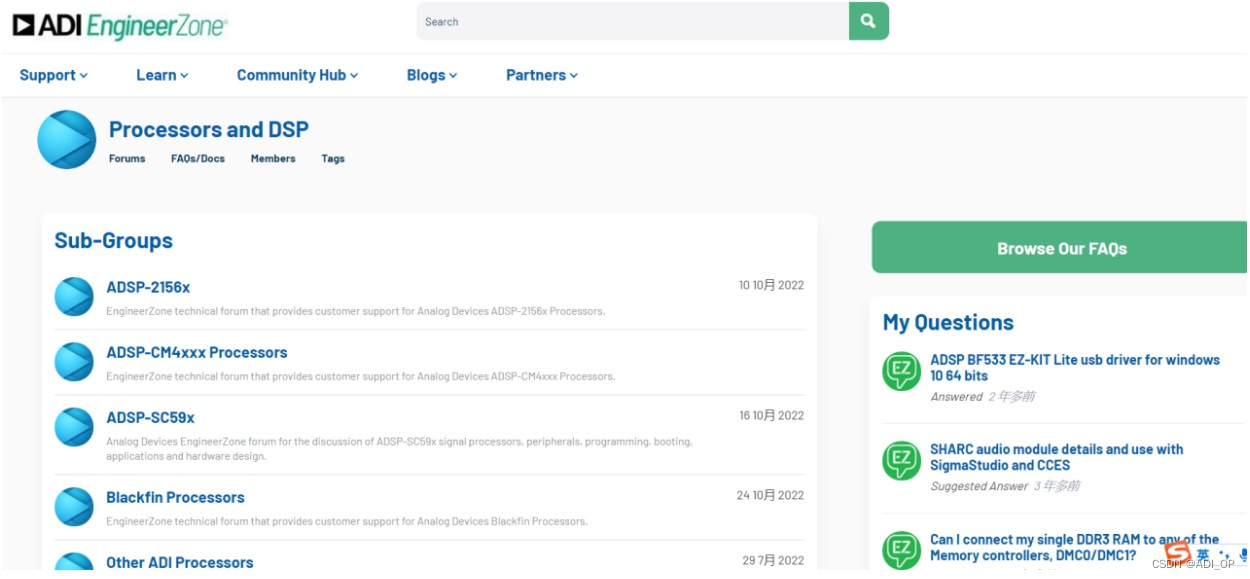Screen dimensions: 1250x579
Task: Focus the Search input field
Action: click(633, 21)
